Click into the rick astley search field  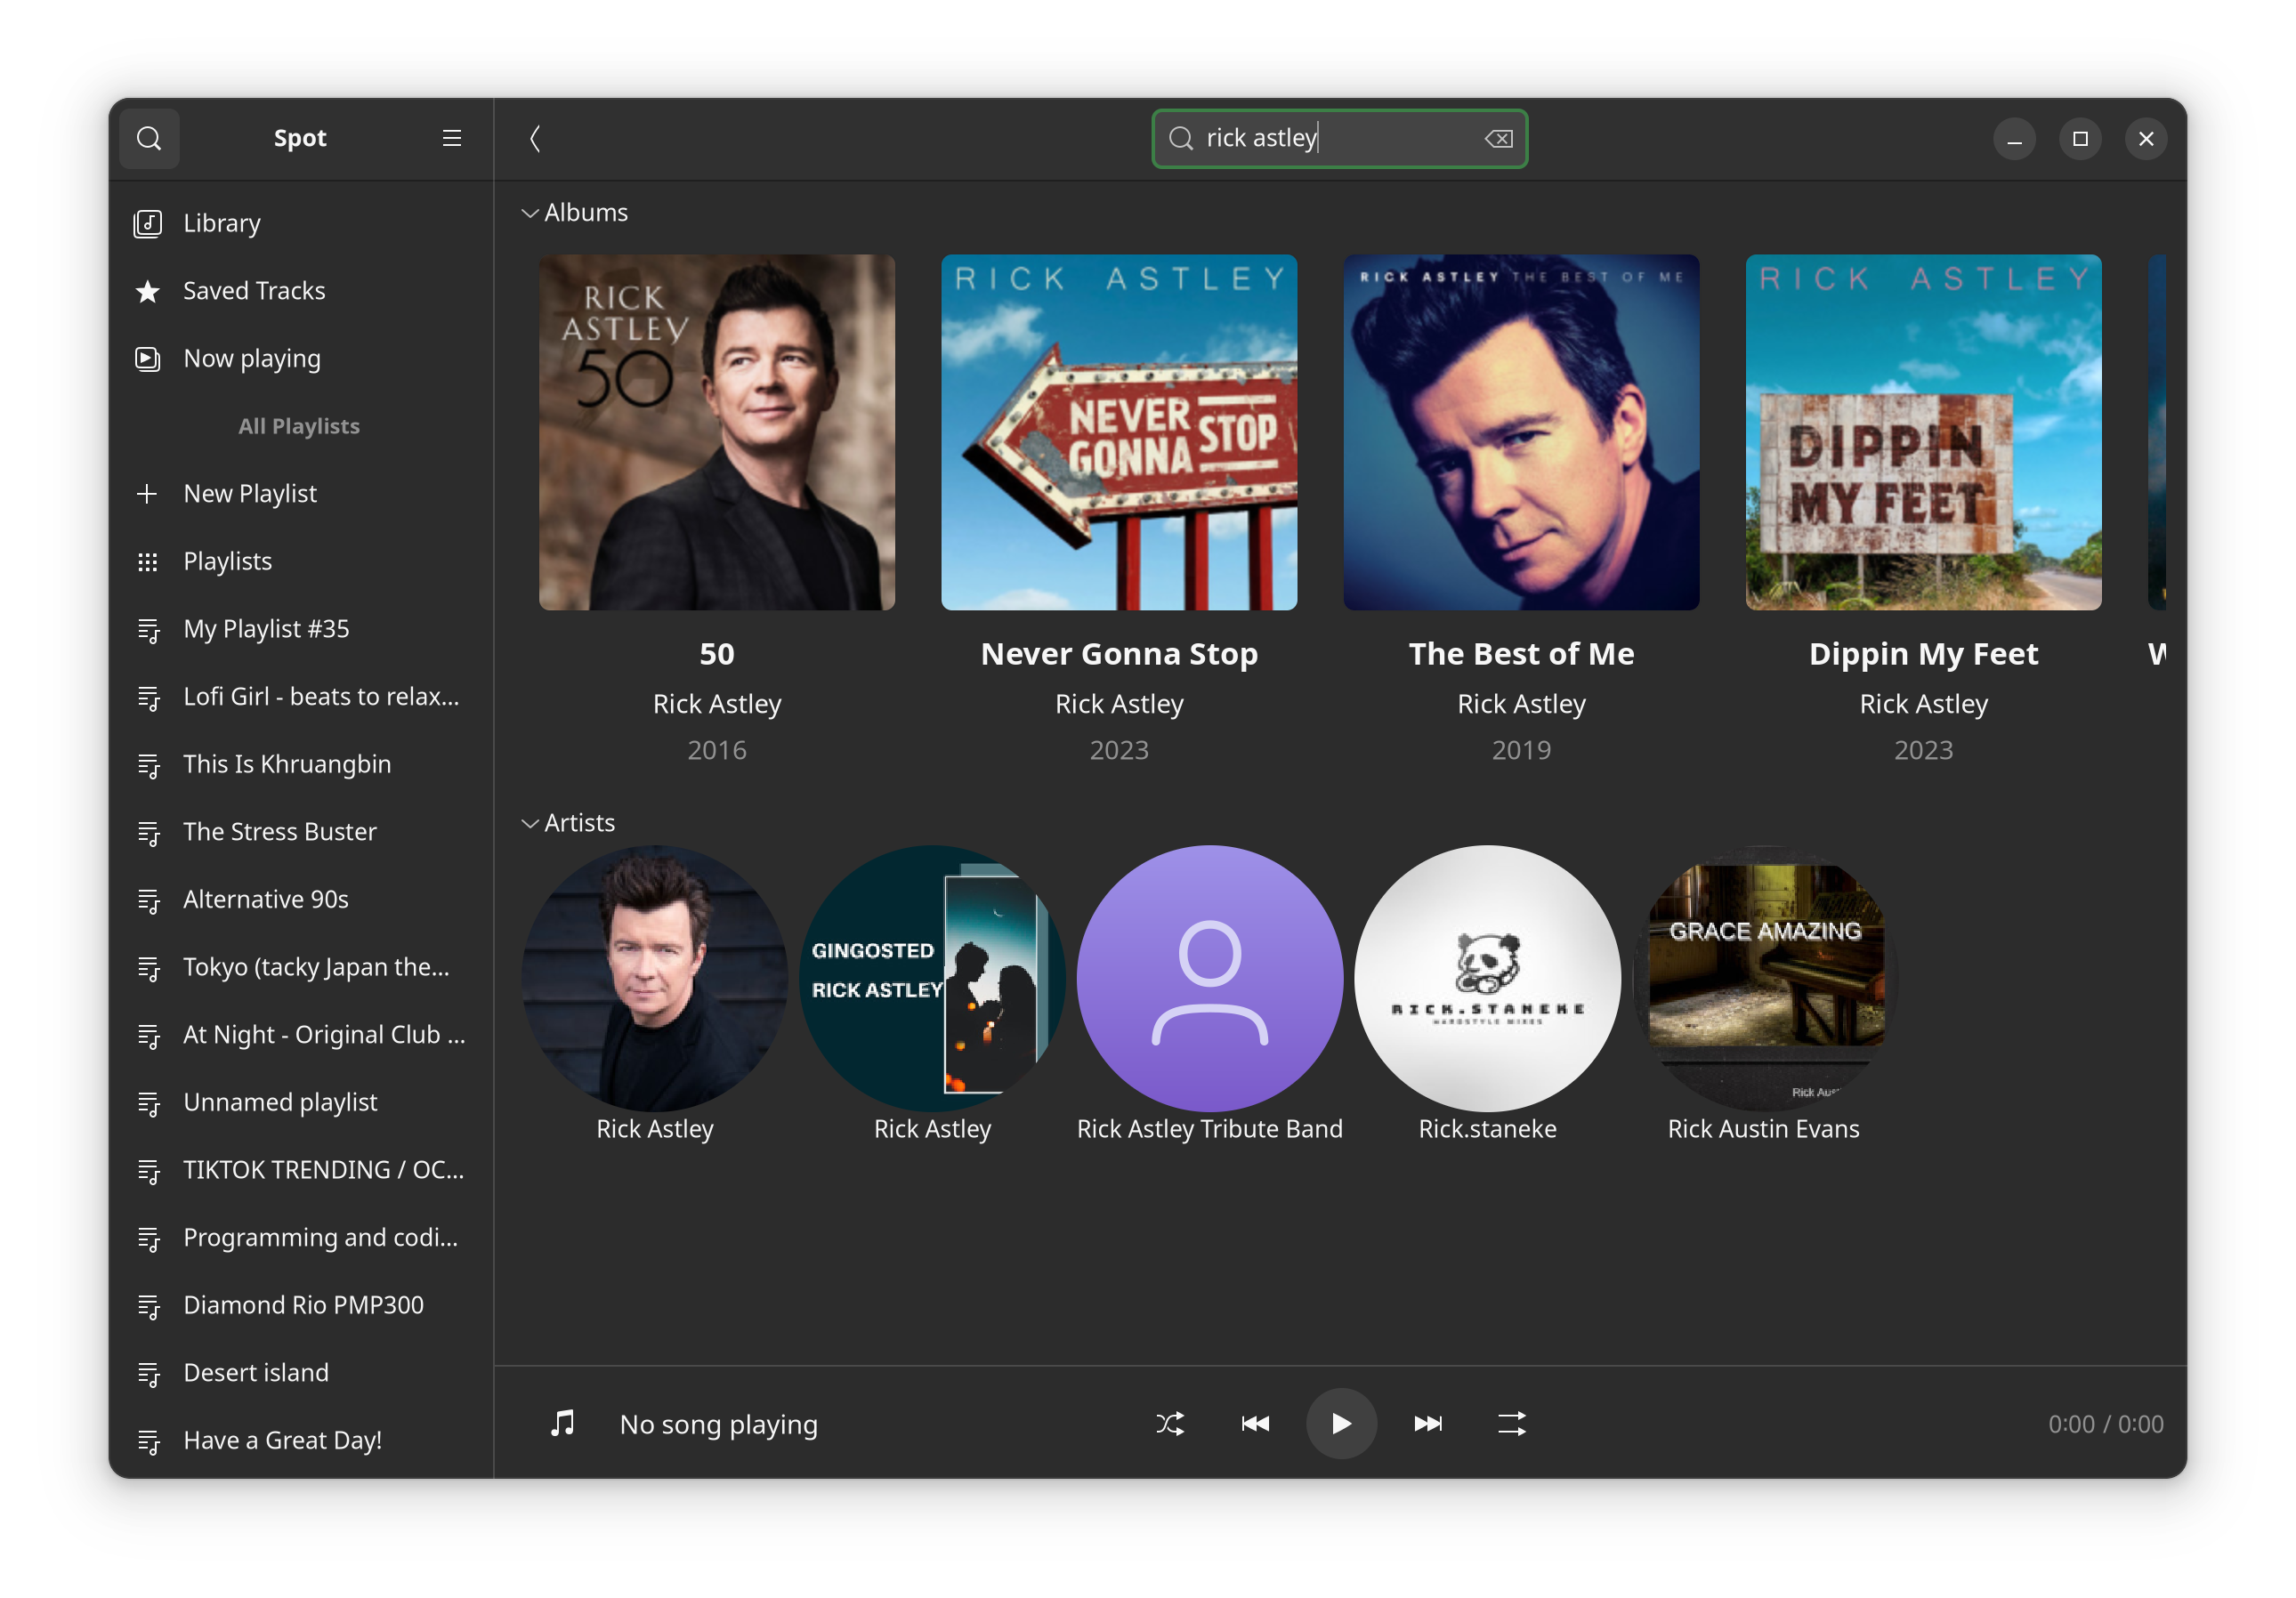point(1340,139)
